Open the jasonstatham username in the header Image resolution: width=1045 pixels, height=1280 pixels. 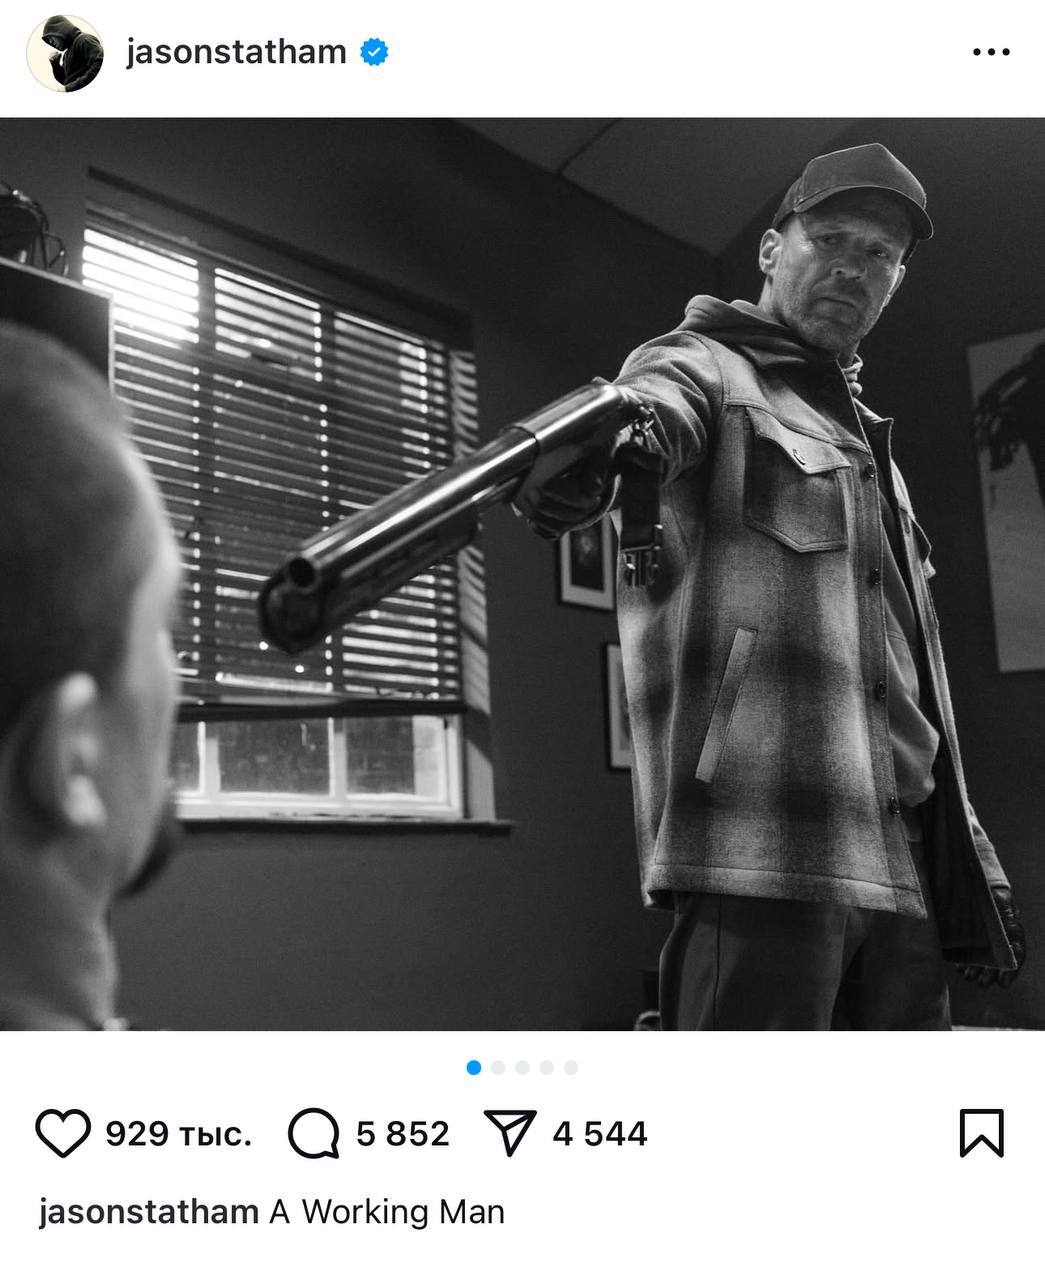pyautogui.click(x=236, y=52)
